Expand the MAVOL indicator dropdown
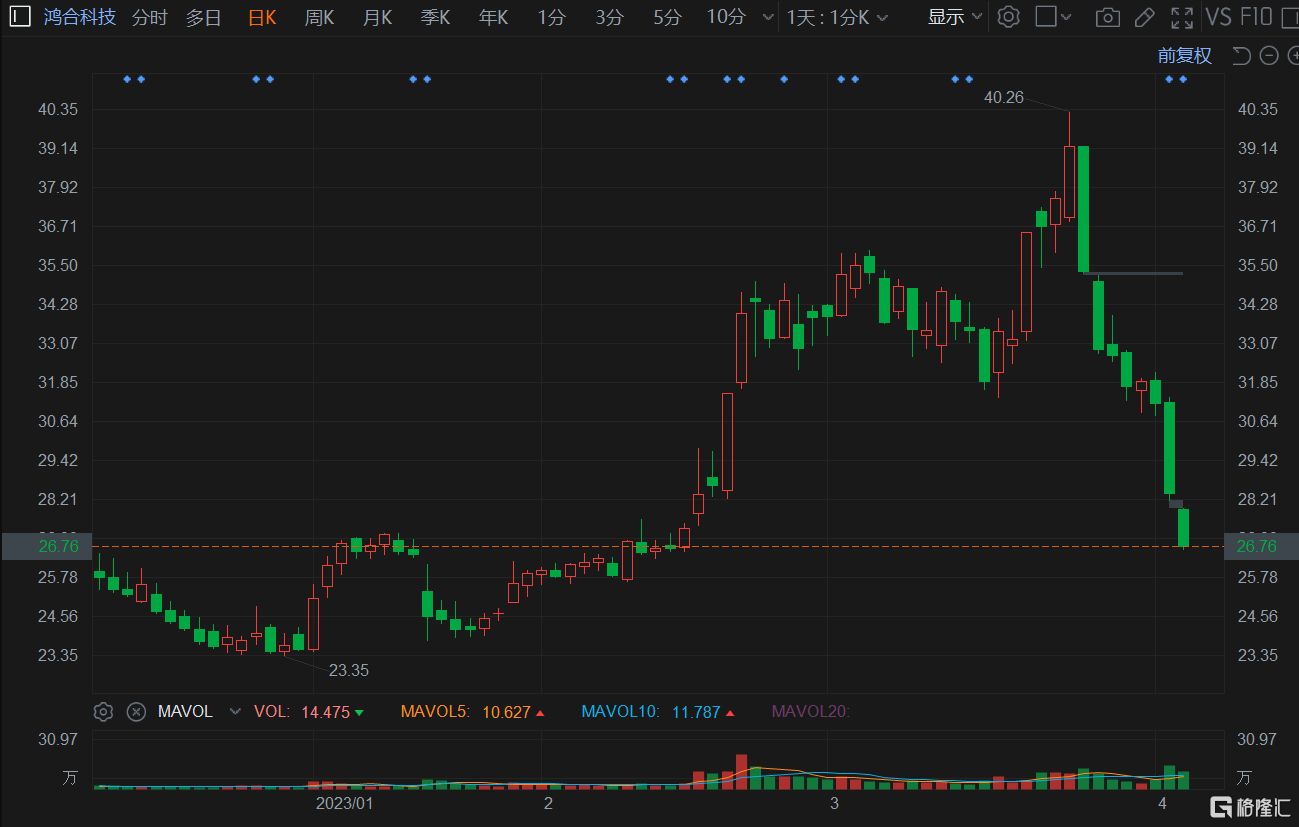Screen dimensions: 1299x827 tap(235, 712)
